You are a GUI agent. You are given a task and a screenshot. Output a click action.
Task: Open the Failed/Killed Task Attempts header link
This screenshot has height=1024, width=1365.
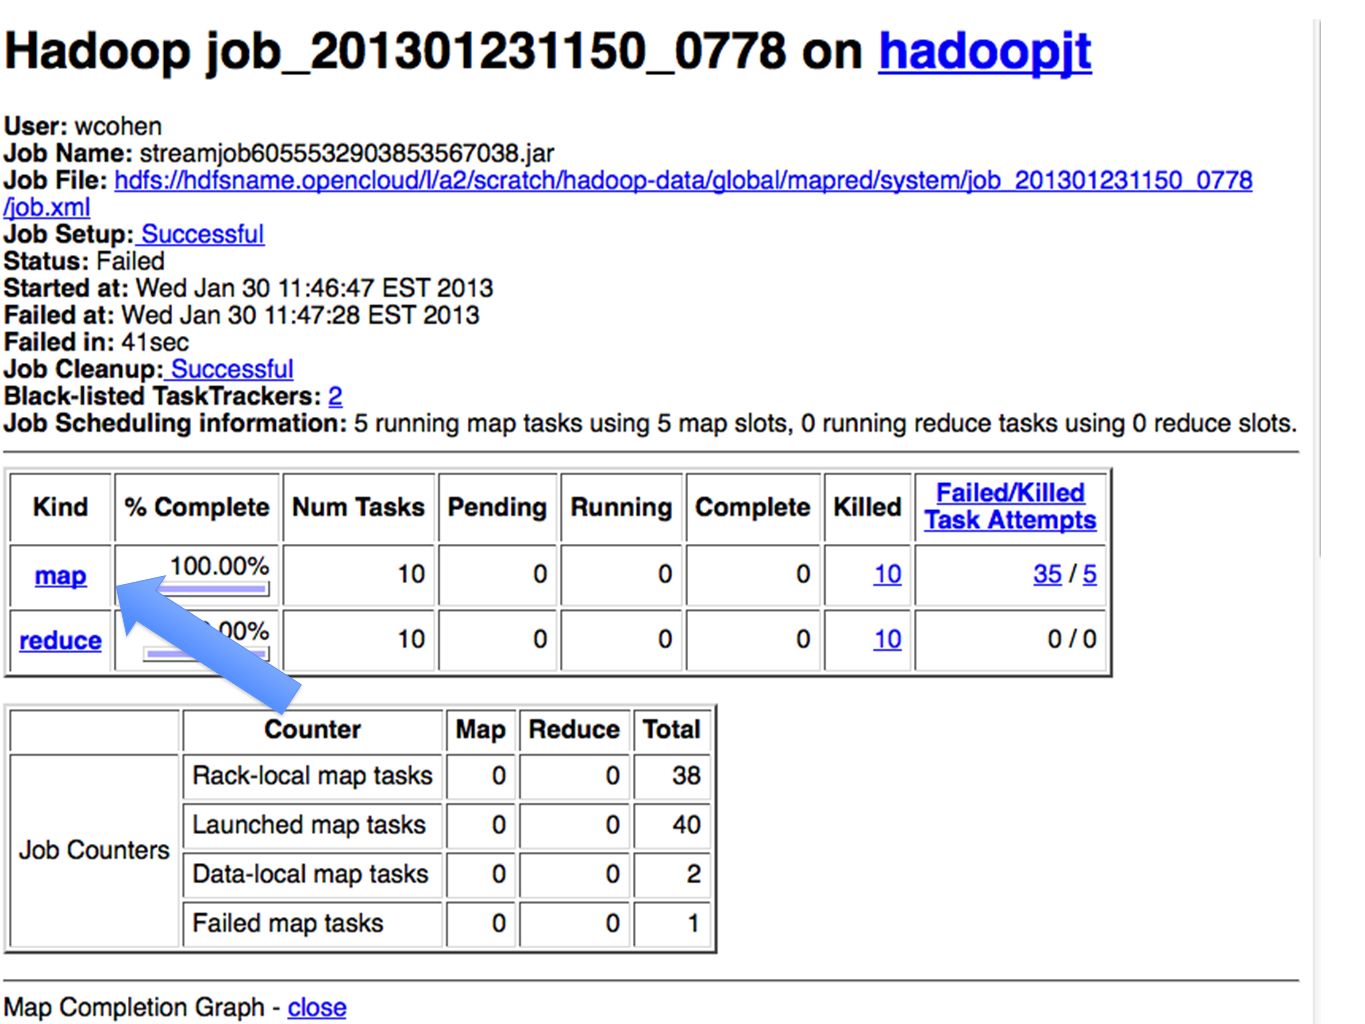[x=1010, y=506]
